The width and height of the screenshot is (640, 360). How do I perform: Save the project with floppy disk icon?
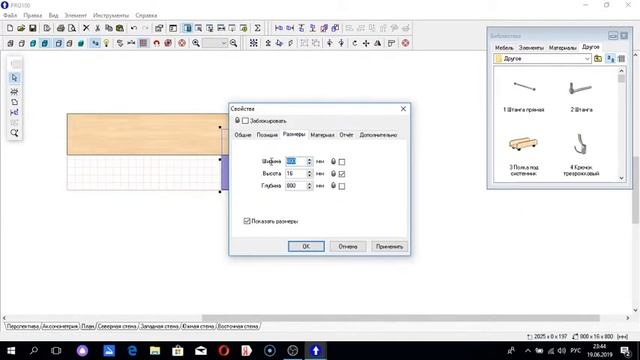click(x=33, y=28)
